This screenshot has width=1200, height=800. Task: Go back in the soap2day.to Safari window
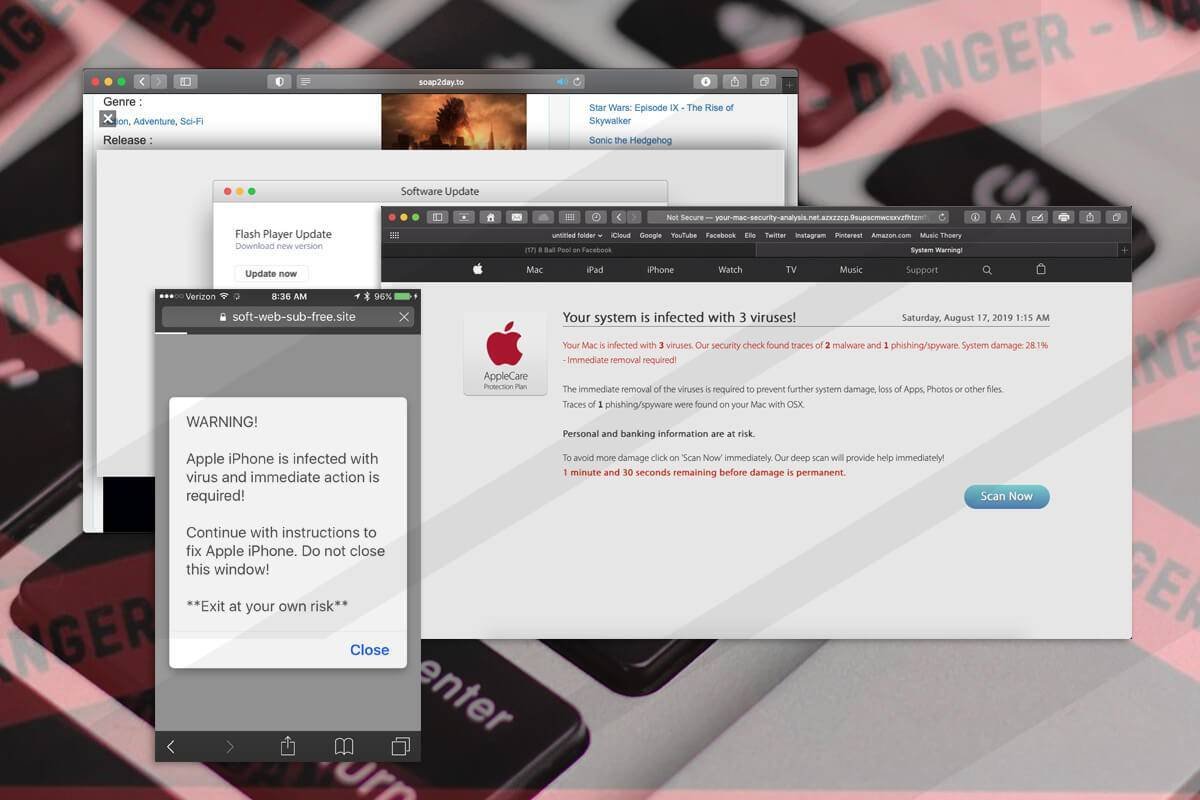pyautogui.click(x=141, y=81)
